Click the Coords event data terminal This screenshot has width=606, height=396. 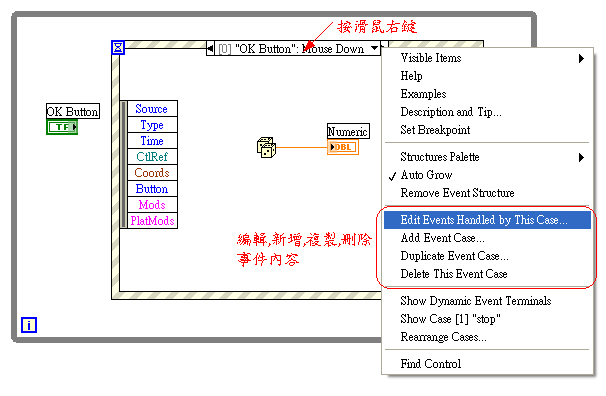[152, 173]
